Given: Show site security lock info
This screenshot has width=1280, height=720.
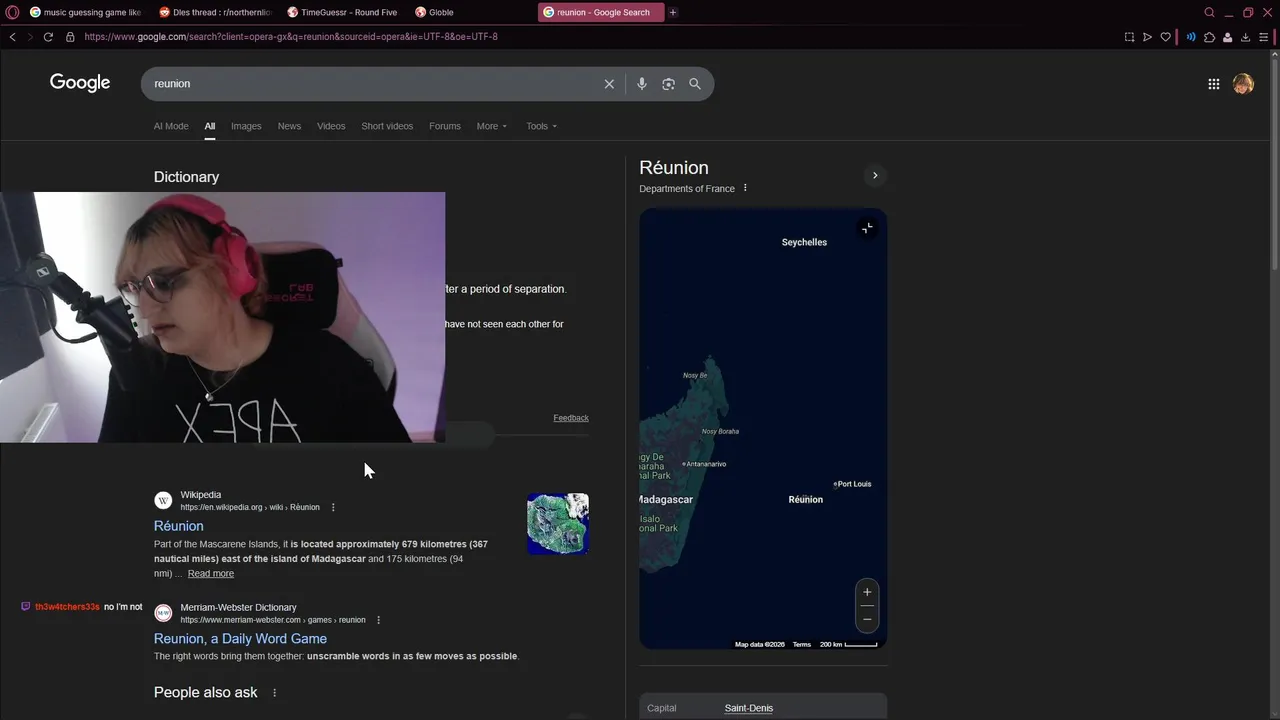Looking at the screenshot, I should click(x=70, y=37).
